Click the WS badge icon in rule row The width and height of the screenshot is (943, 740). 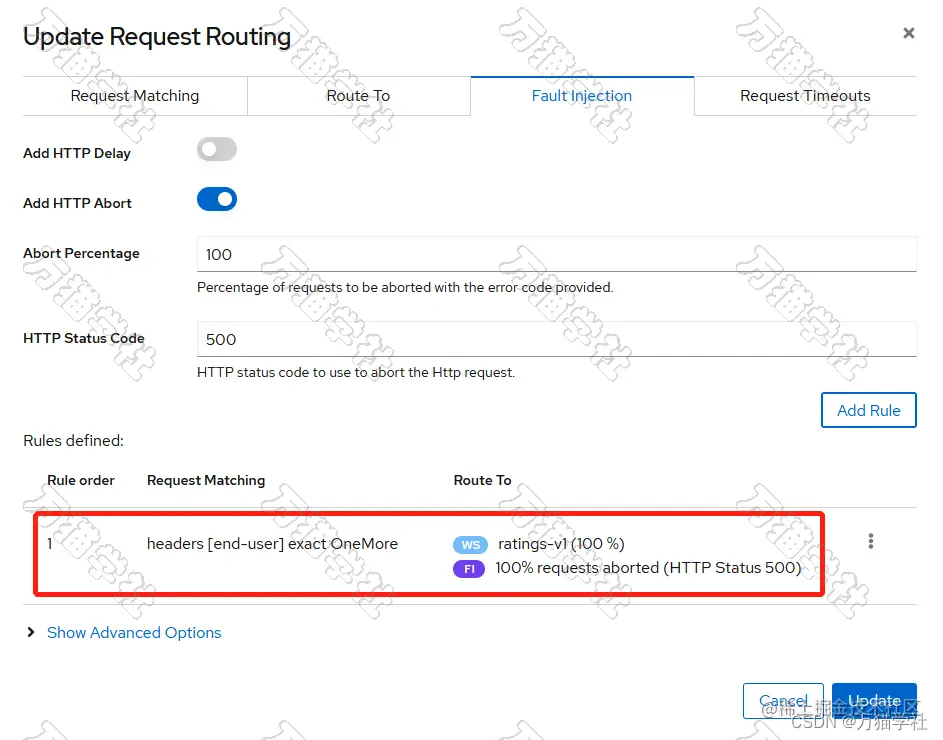pos(470,545)
